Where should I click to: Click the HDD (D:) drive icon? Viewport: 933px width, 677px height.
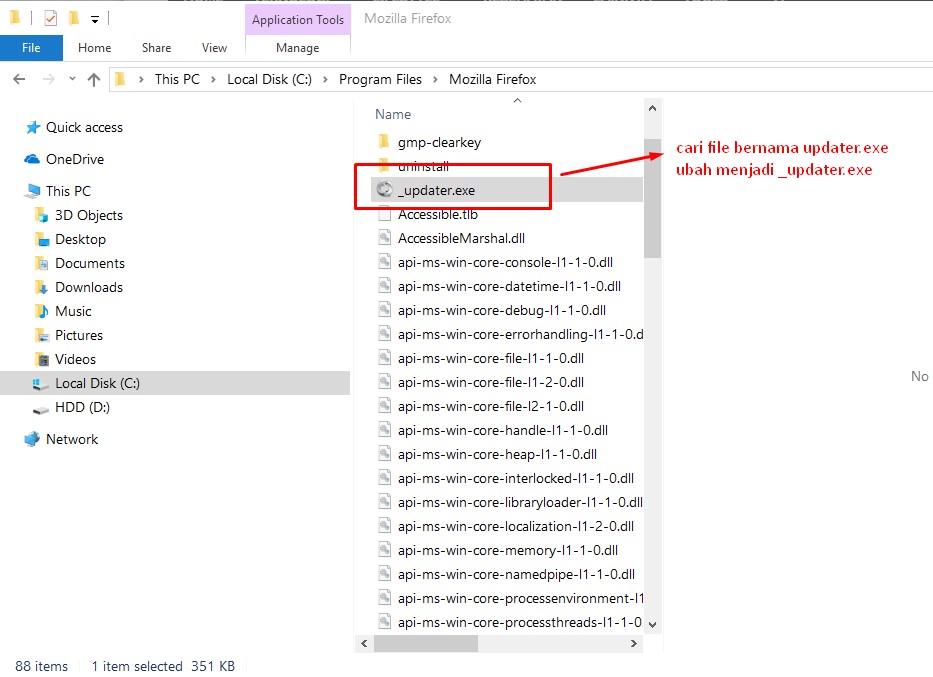click(40, 409)
